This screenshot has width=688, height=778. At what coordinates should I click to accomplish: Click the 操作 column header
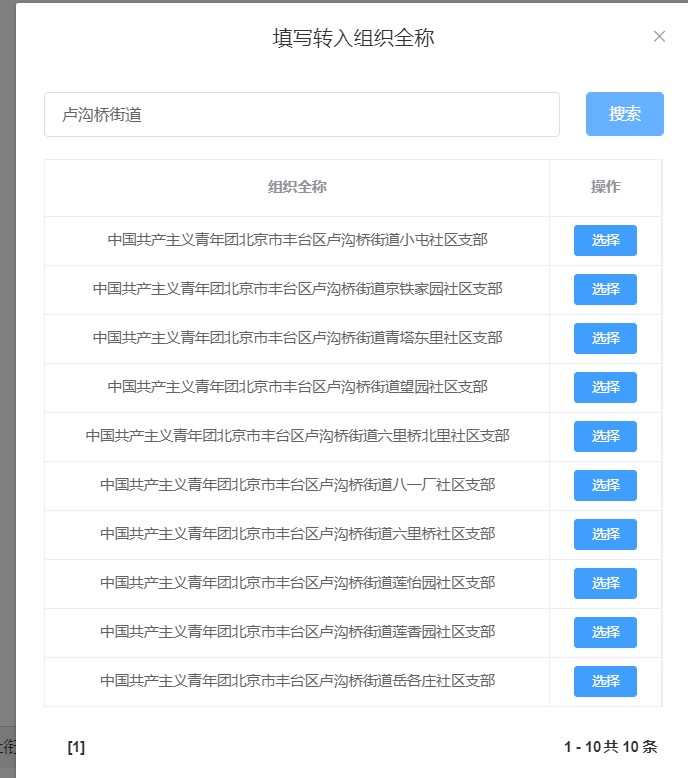[605, 187]
